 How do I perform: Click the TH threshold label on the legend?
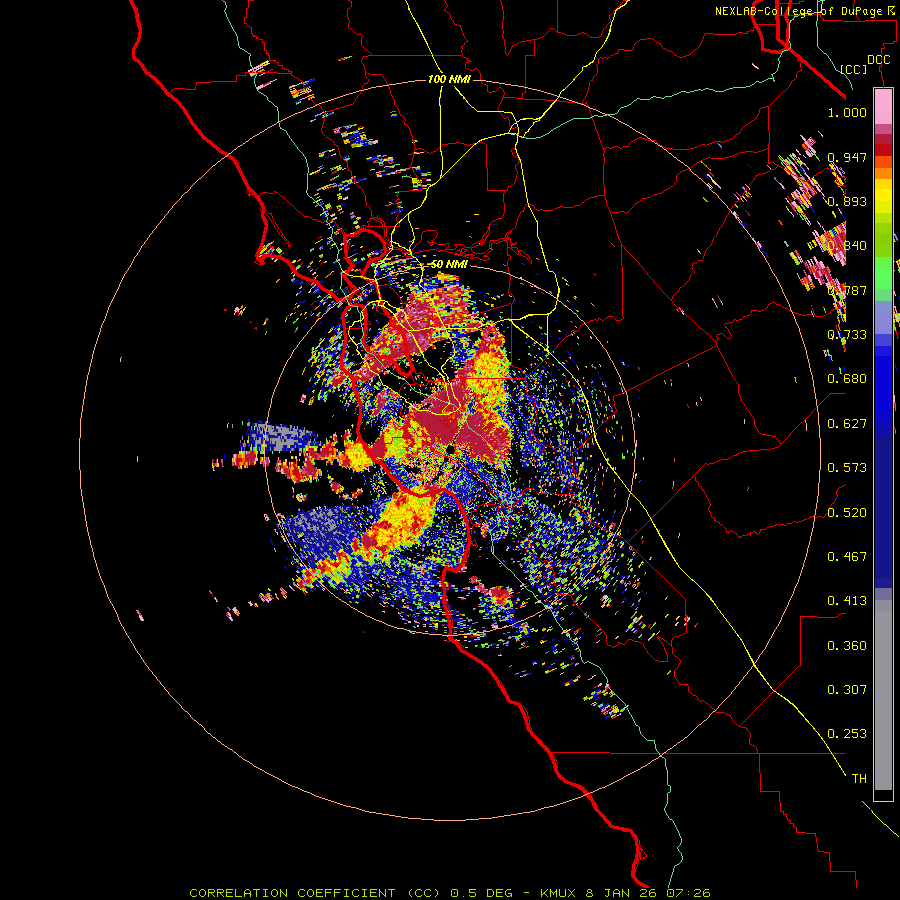(x=859, y=778)
